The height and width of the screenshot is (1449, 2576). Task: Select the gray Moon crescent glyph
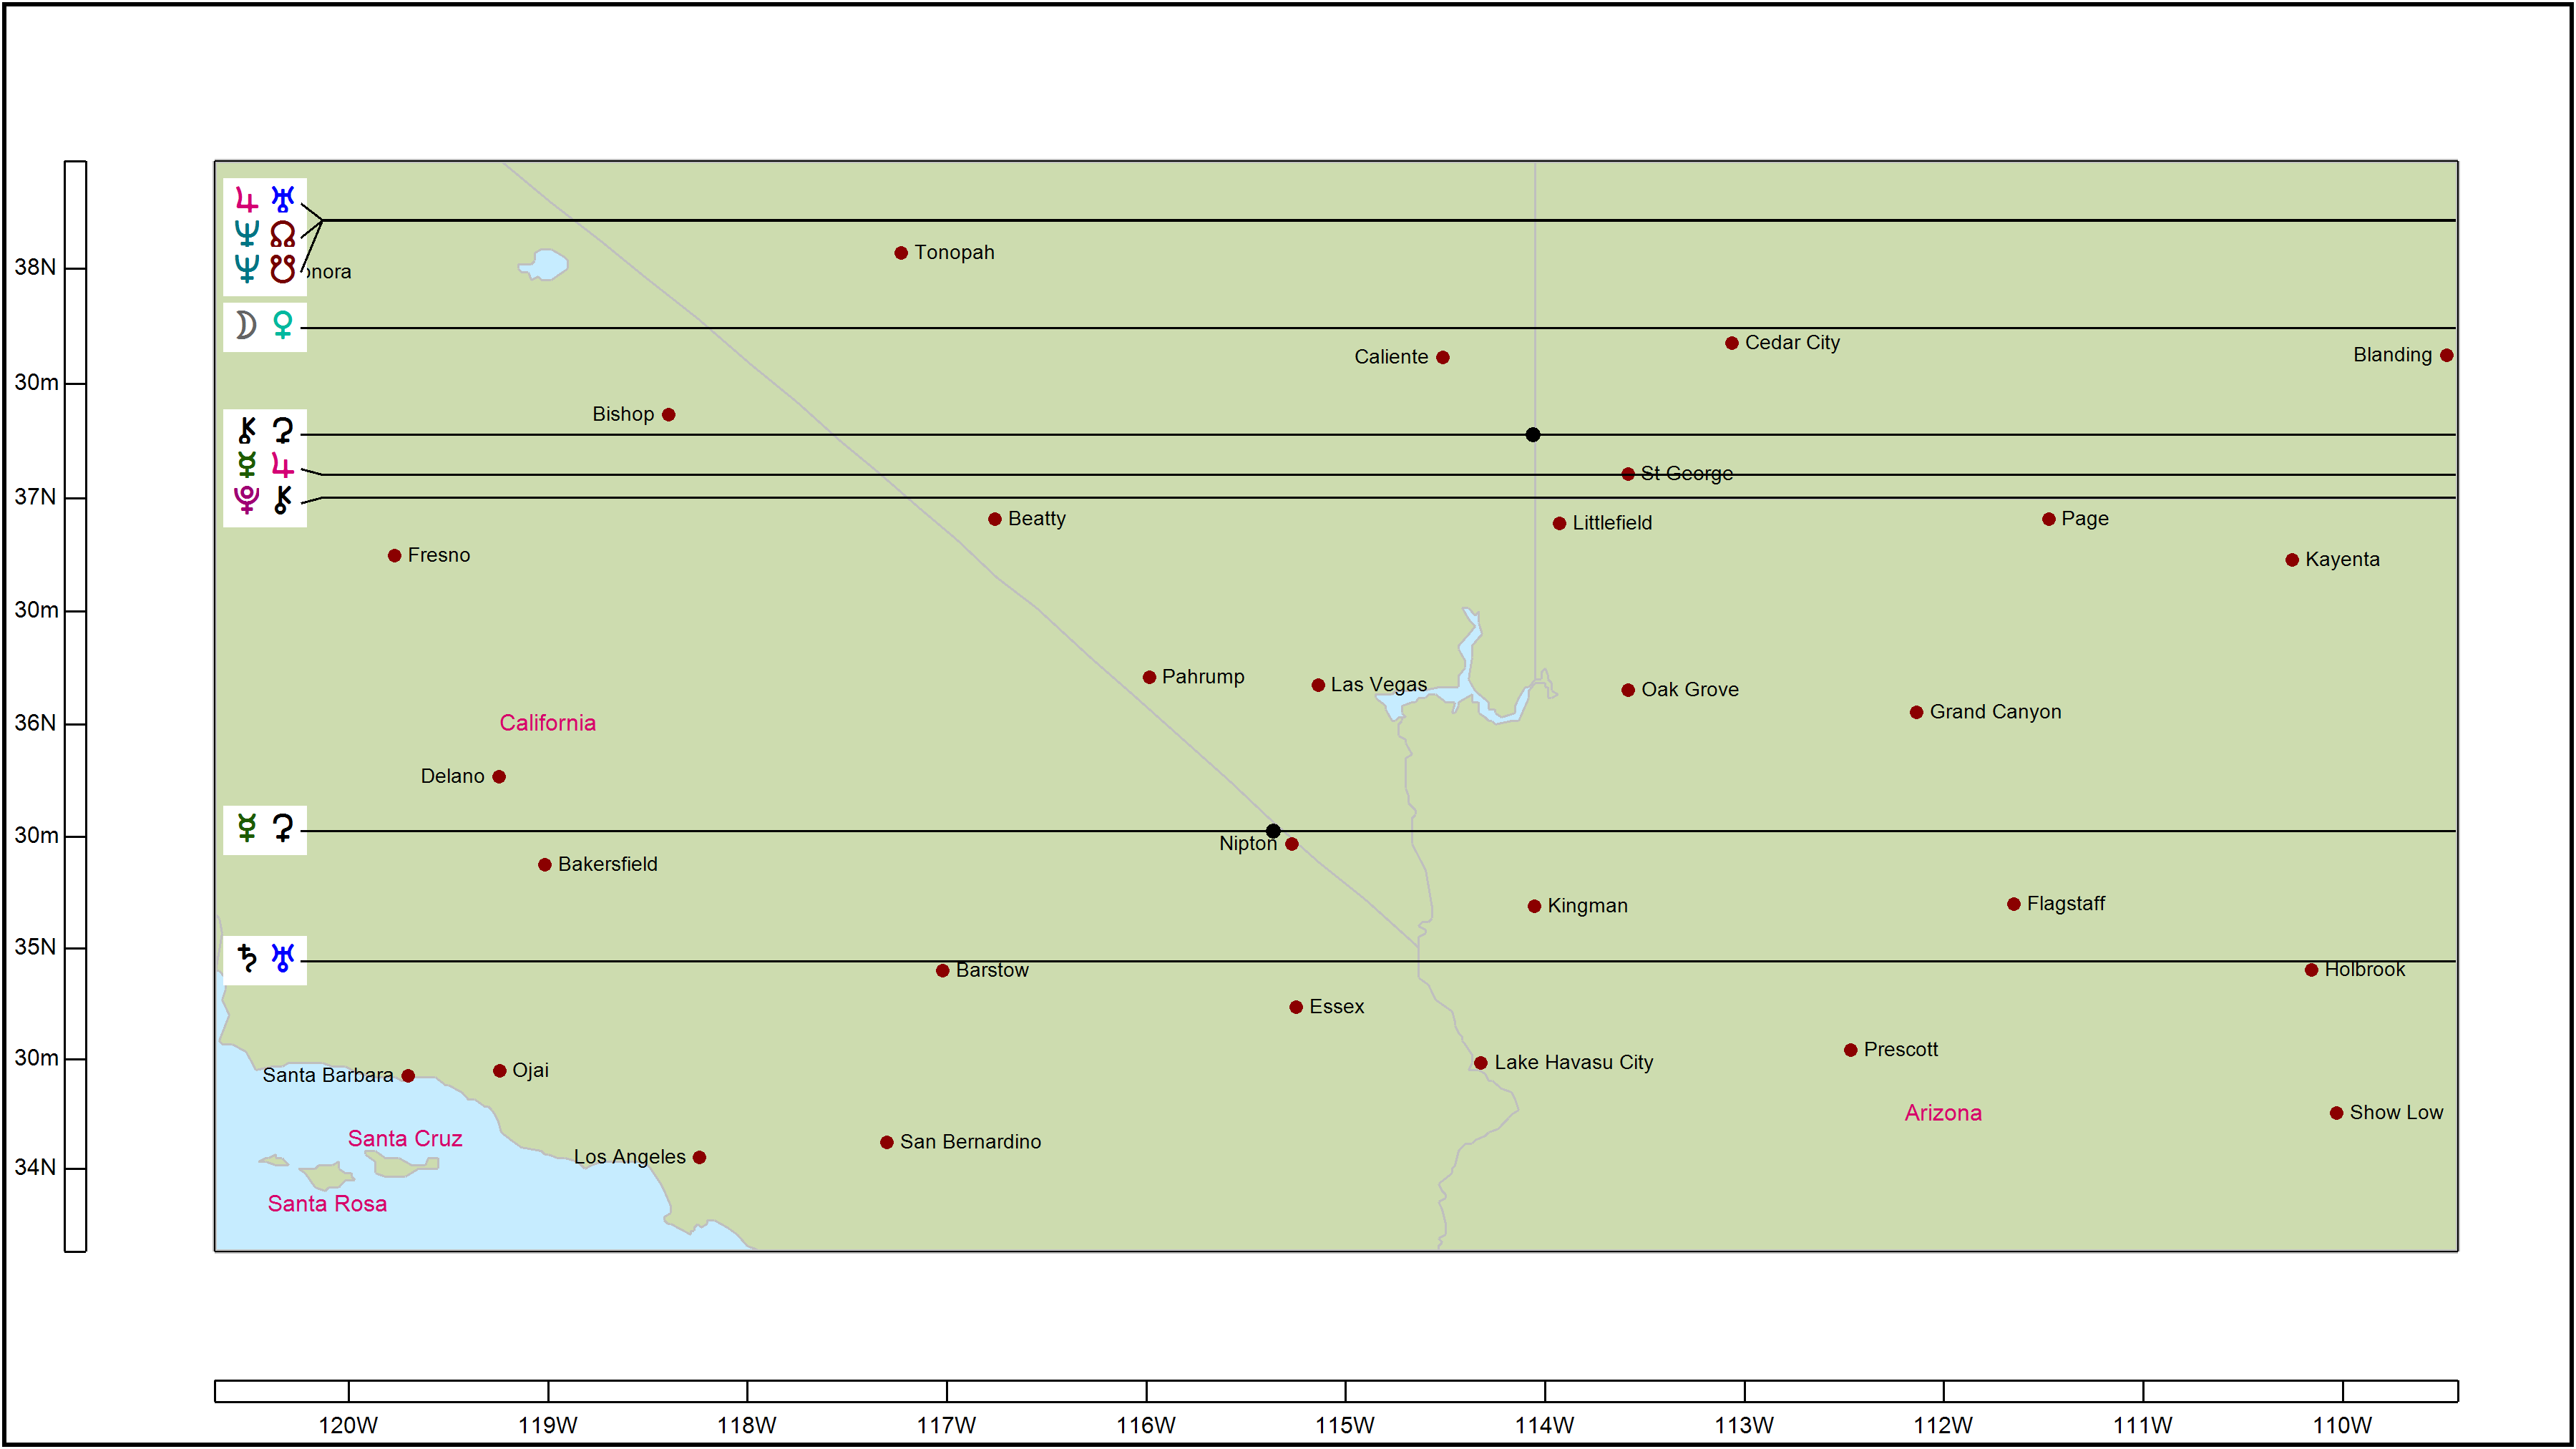pos(246,325)
